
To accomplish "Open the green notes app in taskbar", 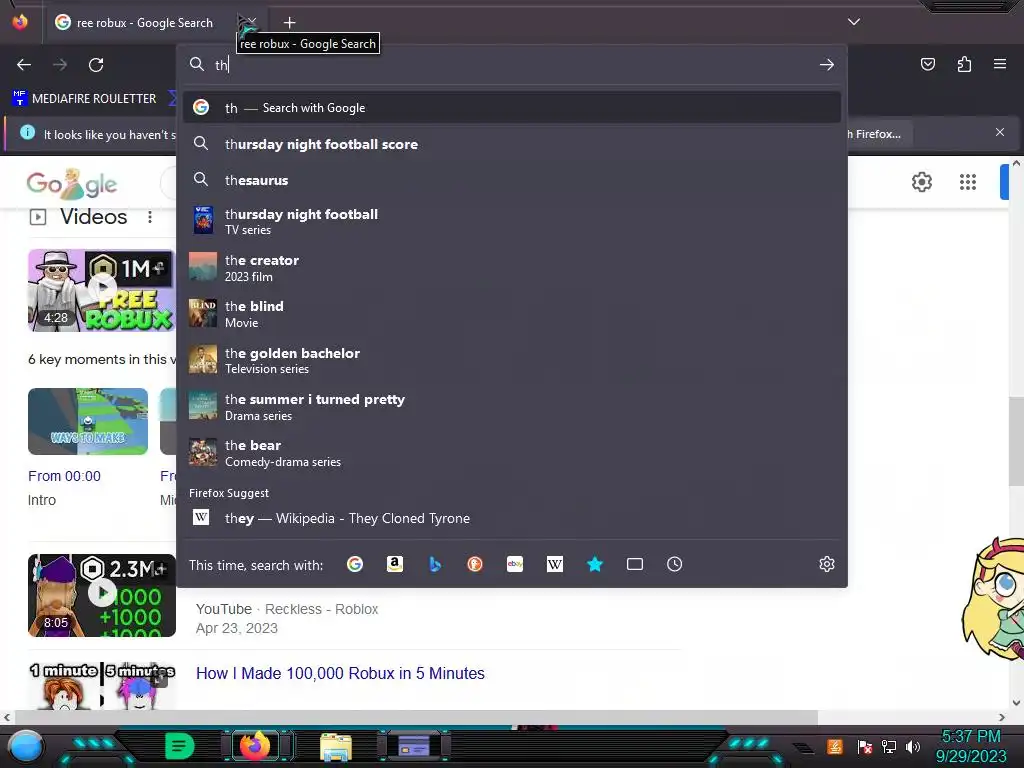I will [180, 746].
